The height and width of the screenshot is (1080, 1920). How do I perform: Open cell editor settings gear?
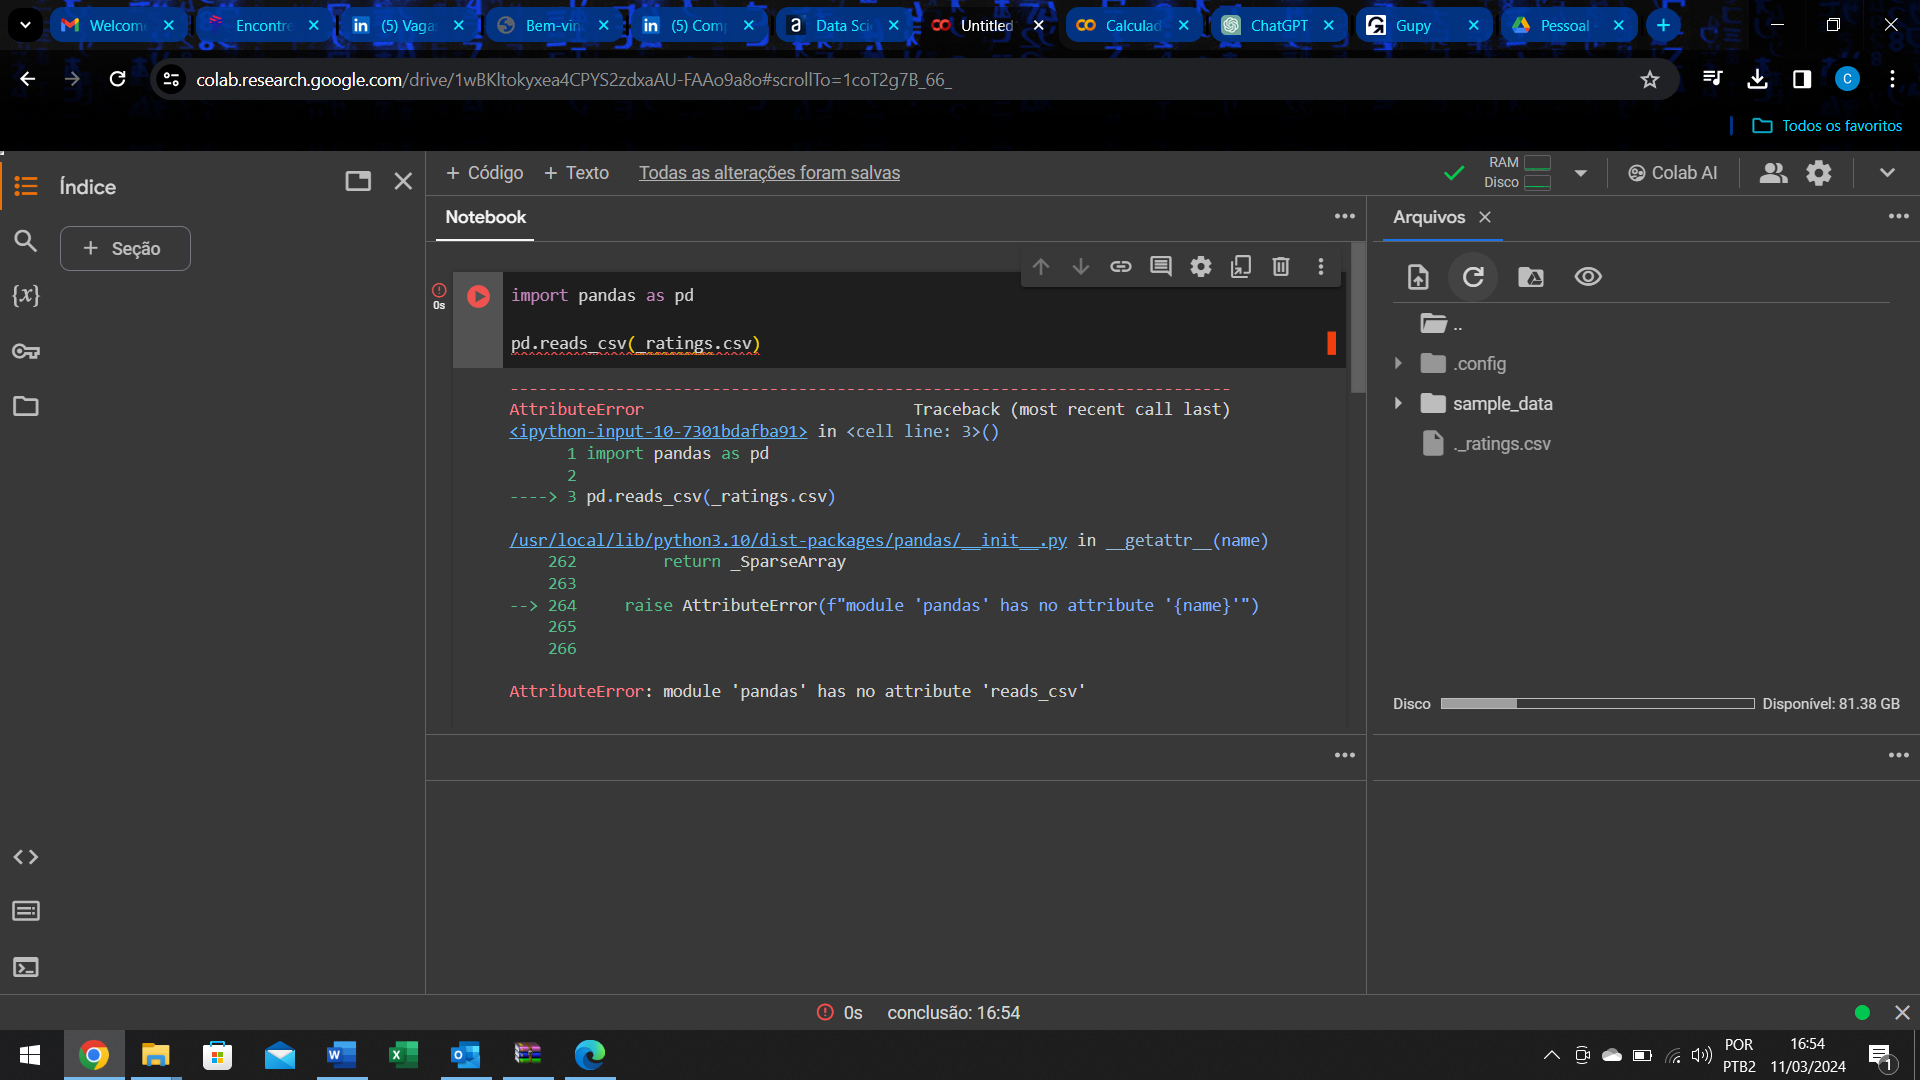pyautogui.click(x=1201, y=266)
